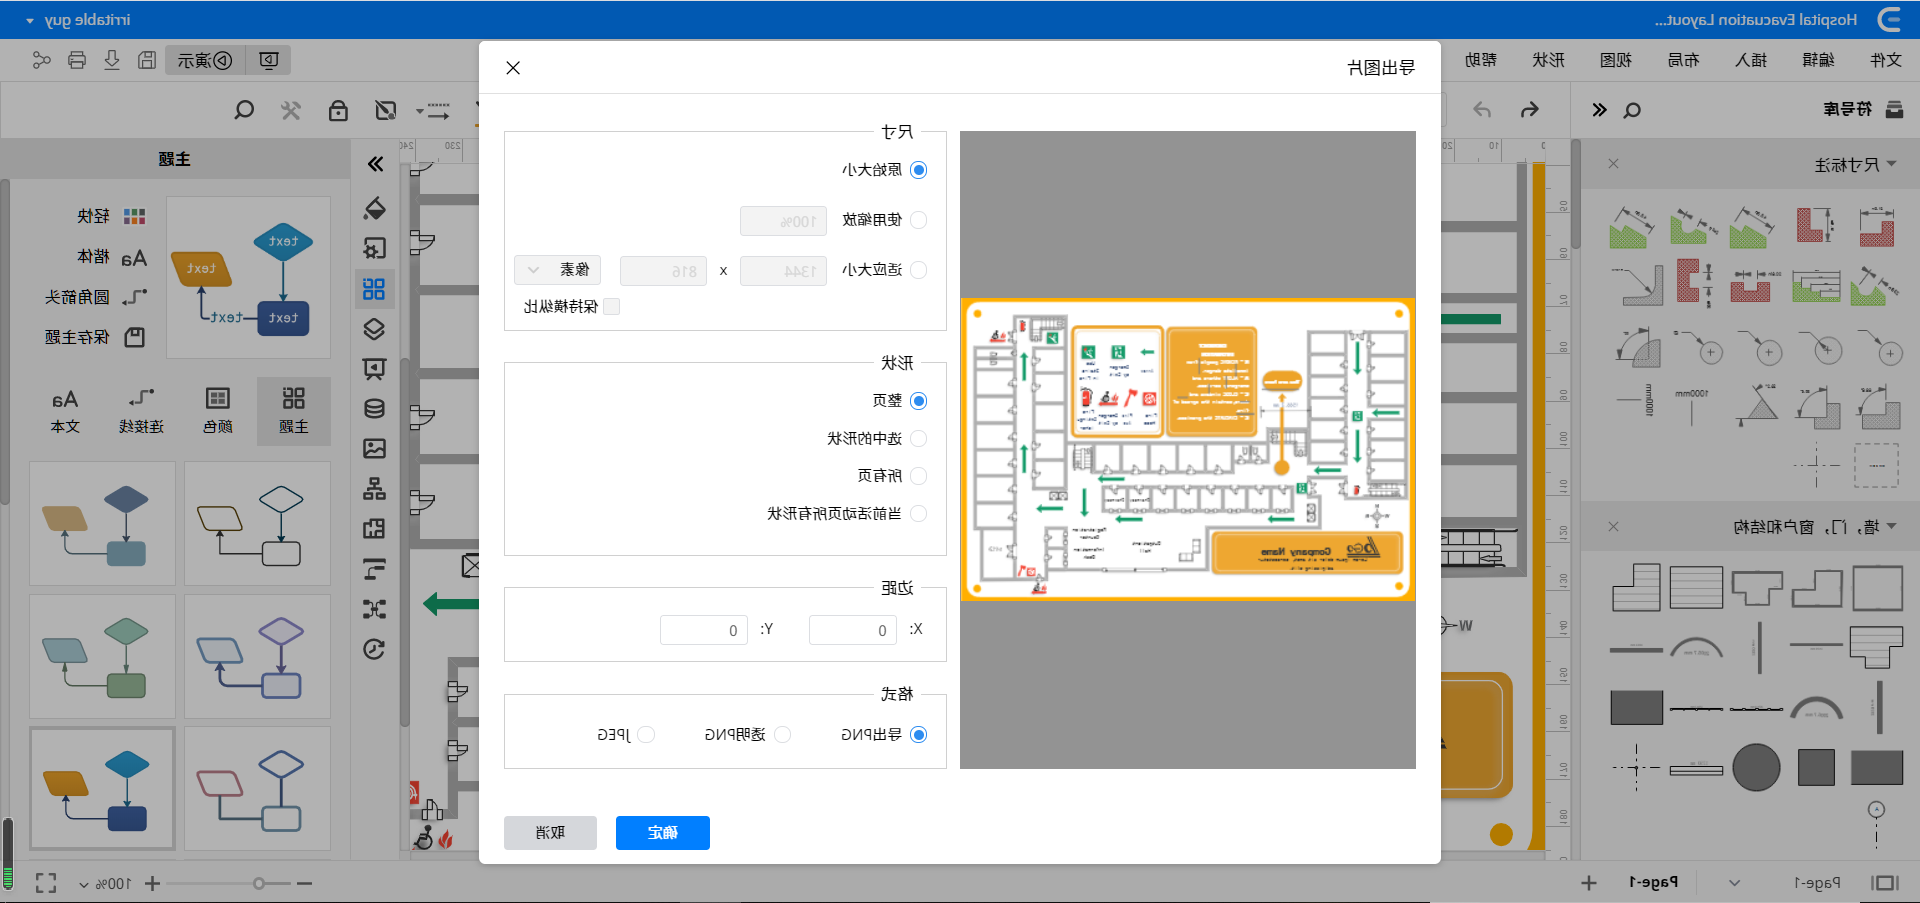Add a new page with plus icon
Viewport: 1920px width, 903px height.
1589,883
